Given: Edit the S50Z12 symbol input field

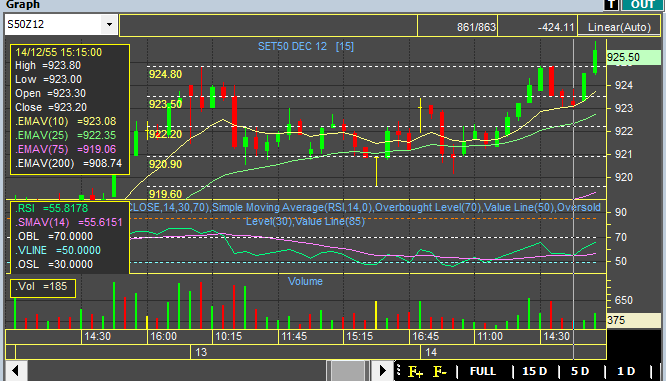Looking at the screenshot, I should pyautogui.click(x=53, y=25).
